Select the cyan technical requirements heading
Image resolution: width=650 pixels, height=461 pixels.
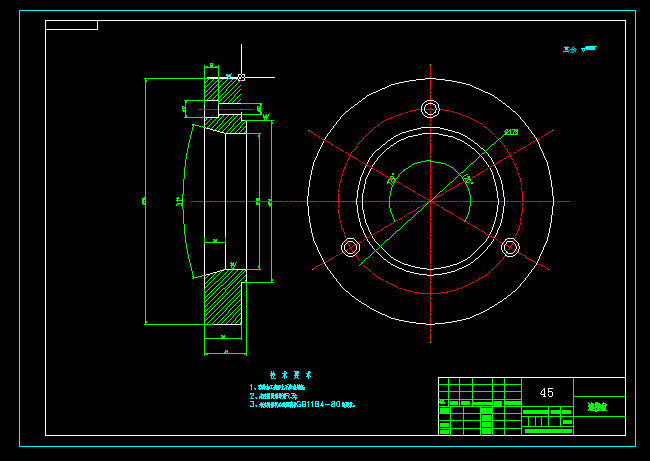pos(290,375)
